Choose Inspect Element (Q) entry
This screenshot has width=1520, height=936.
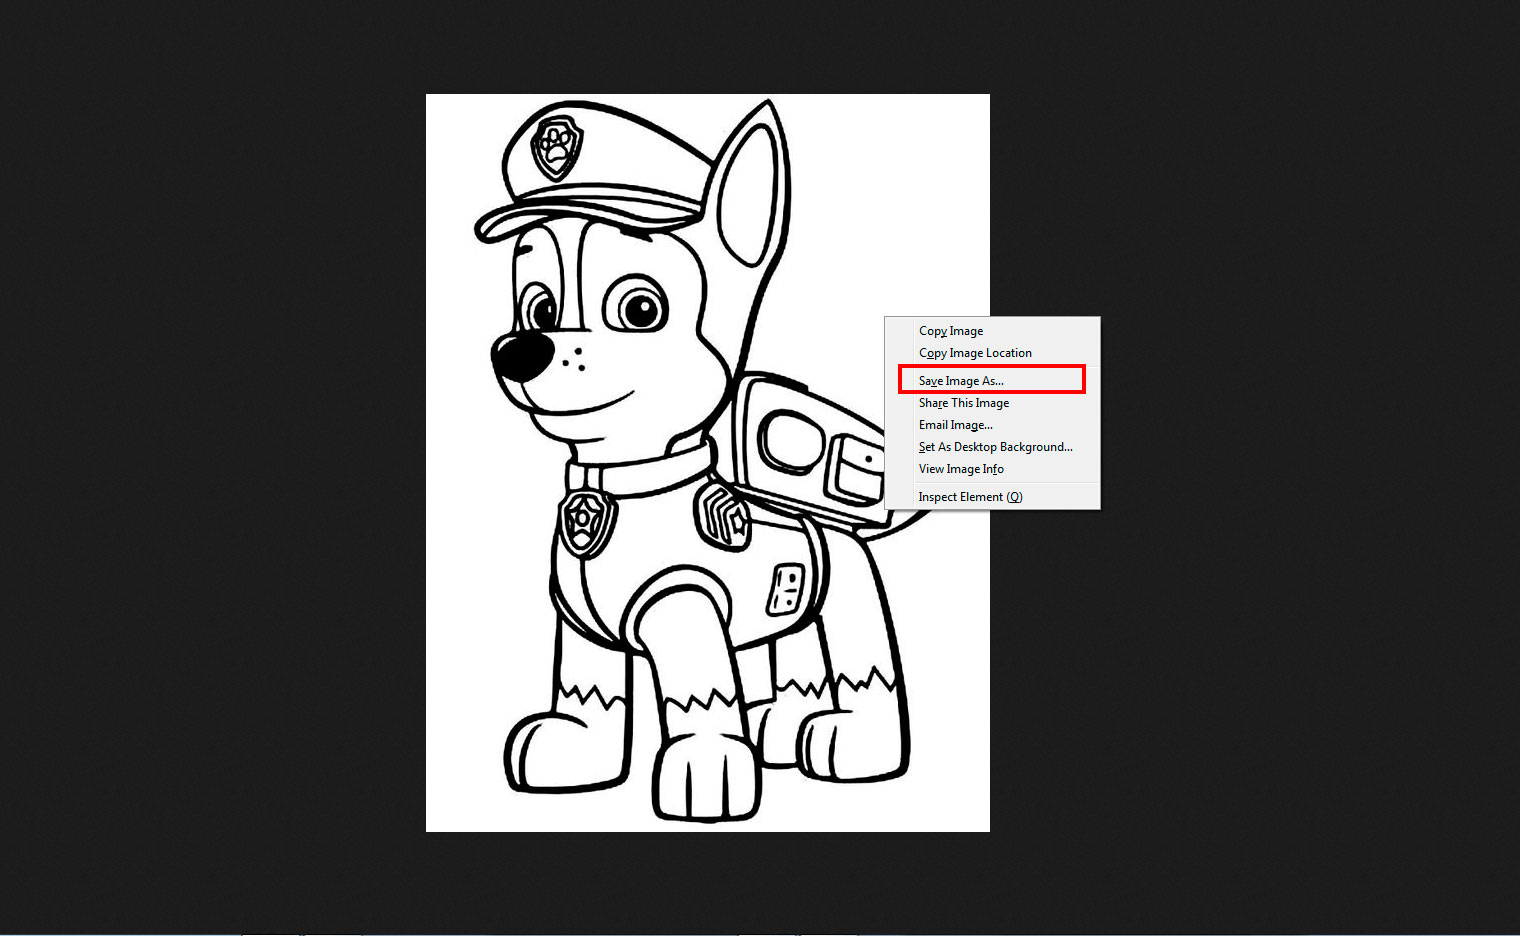click(992, 497)
